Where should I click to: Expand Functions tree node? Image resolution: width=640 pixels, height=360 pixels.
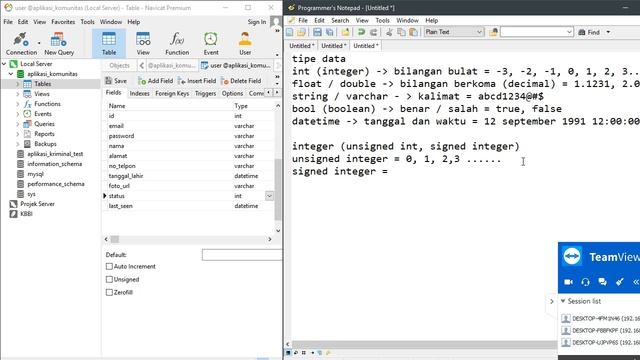click(x=18, y=104)
